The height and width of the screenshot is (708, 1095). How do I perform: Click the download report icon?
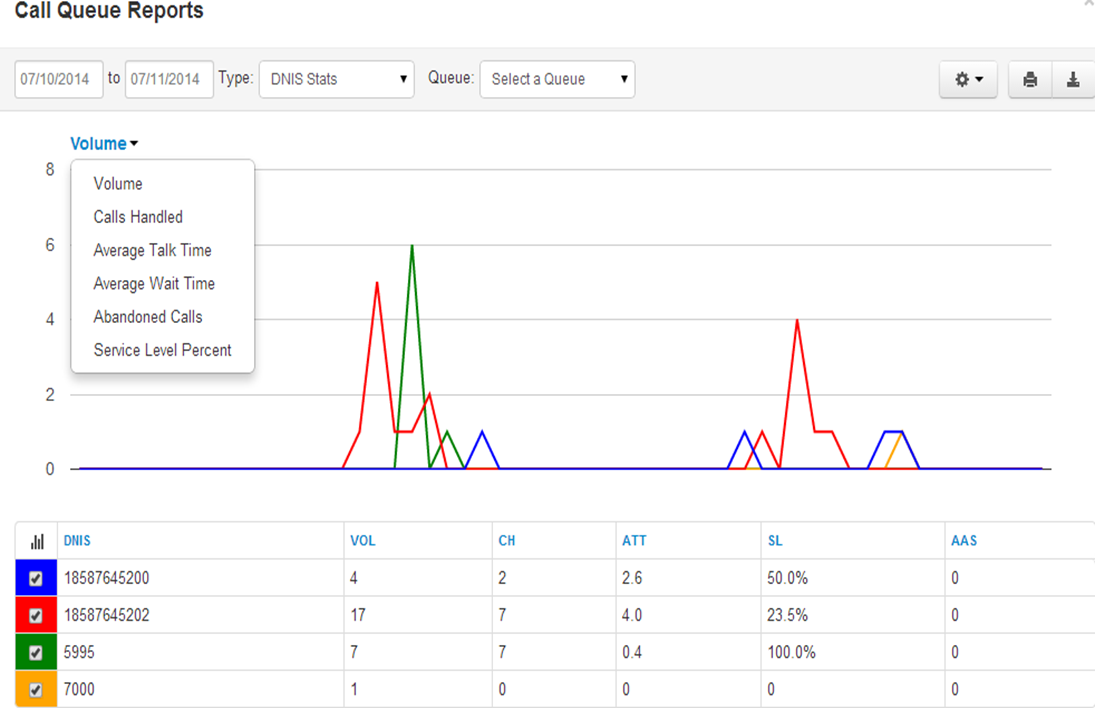[1073, 80]
